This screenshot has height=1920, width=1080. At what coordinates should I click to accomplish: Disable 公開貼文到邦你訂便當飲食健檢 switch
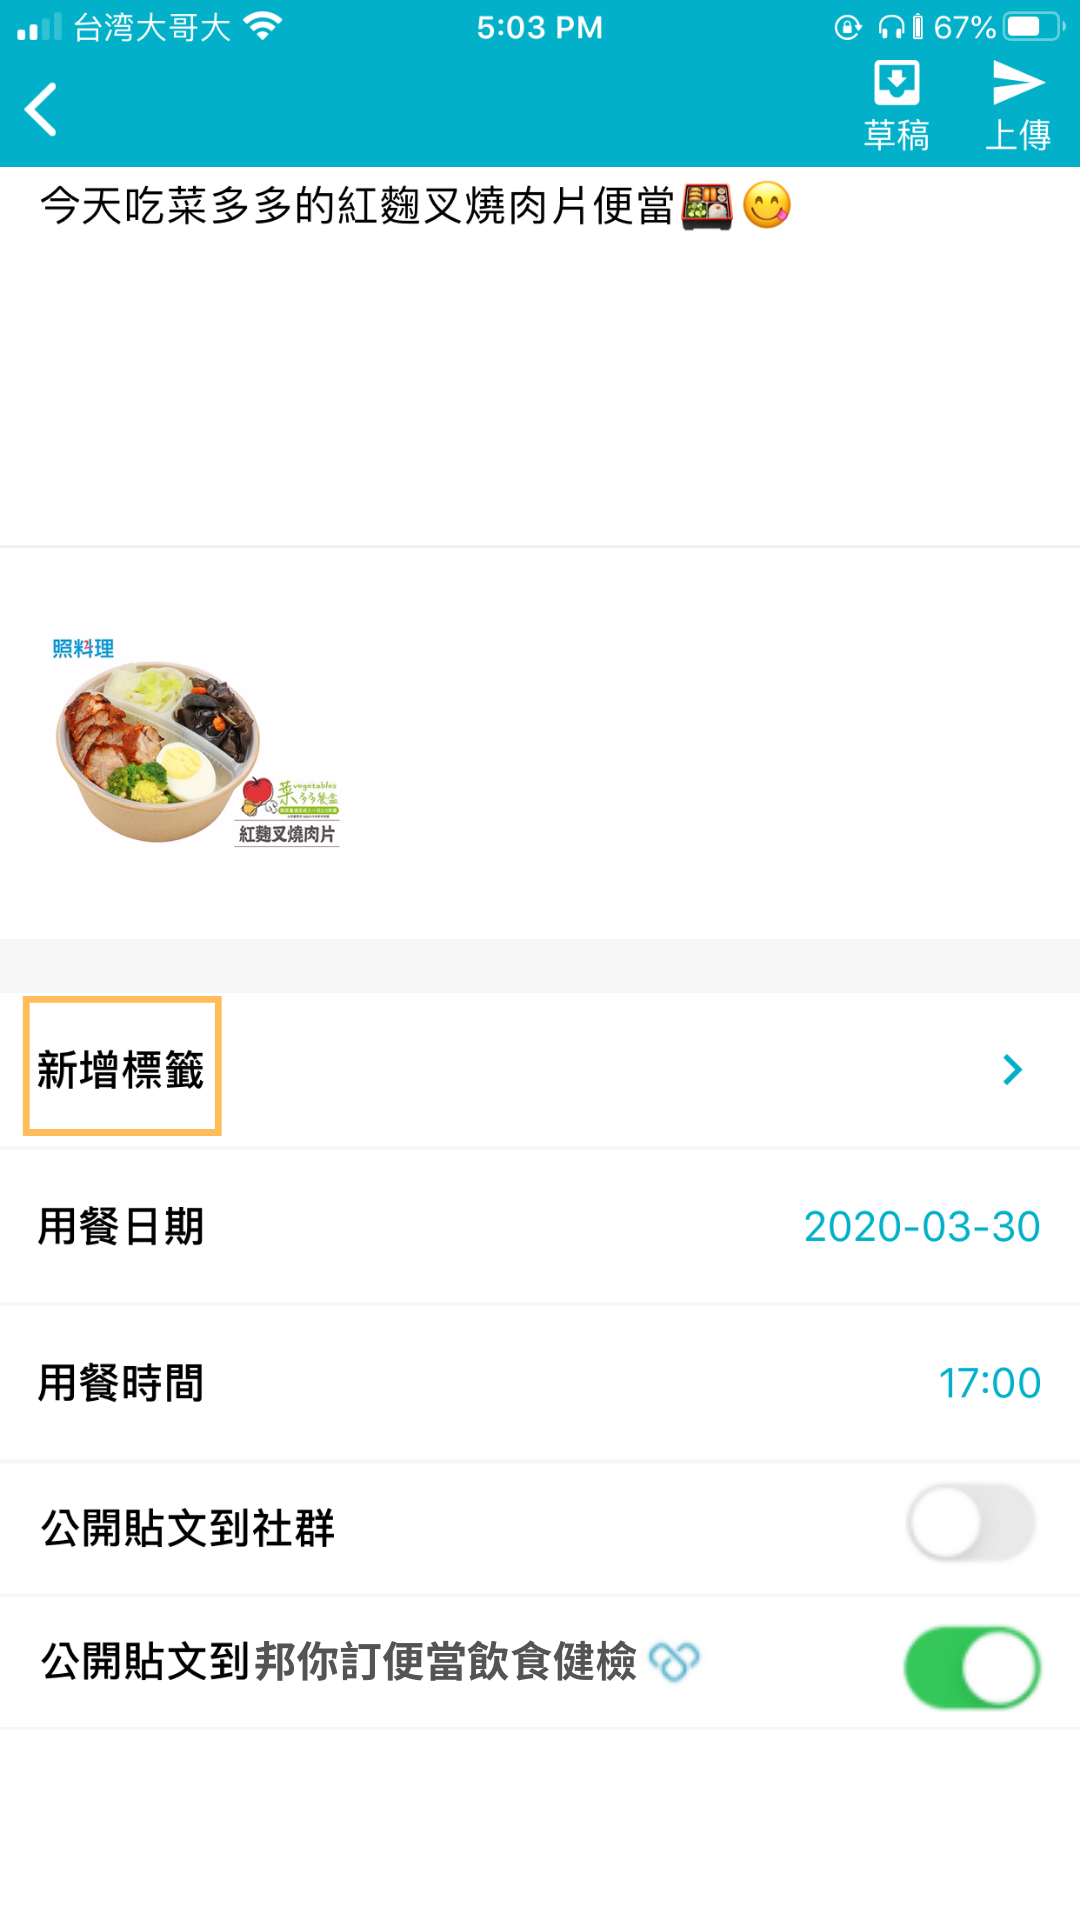(971, 1667)
